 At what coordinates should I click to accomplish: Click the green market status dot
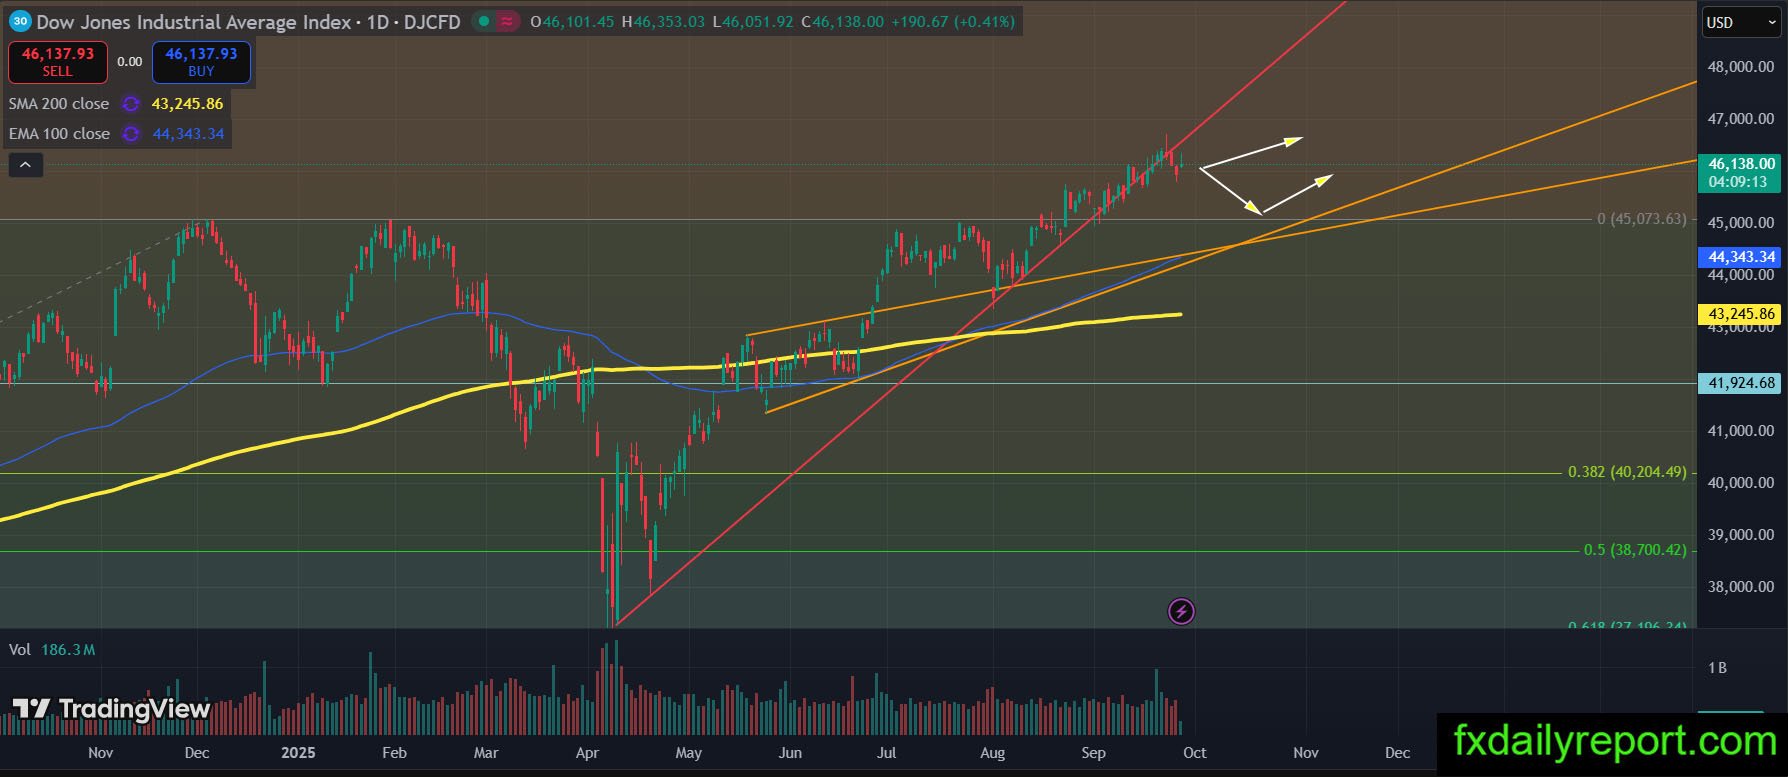pos(484,21)
